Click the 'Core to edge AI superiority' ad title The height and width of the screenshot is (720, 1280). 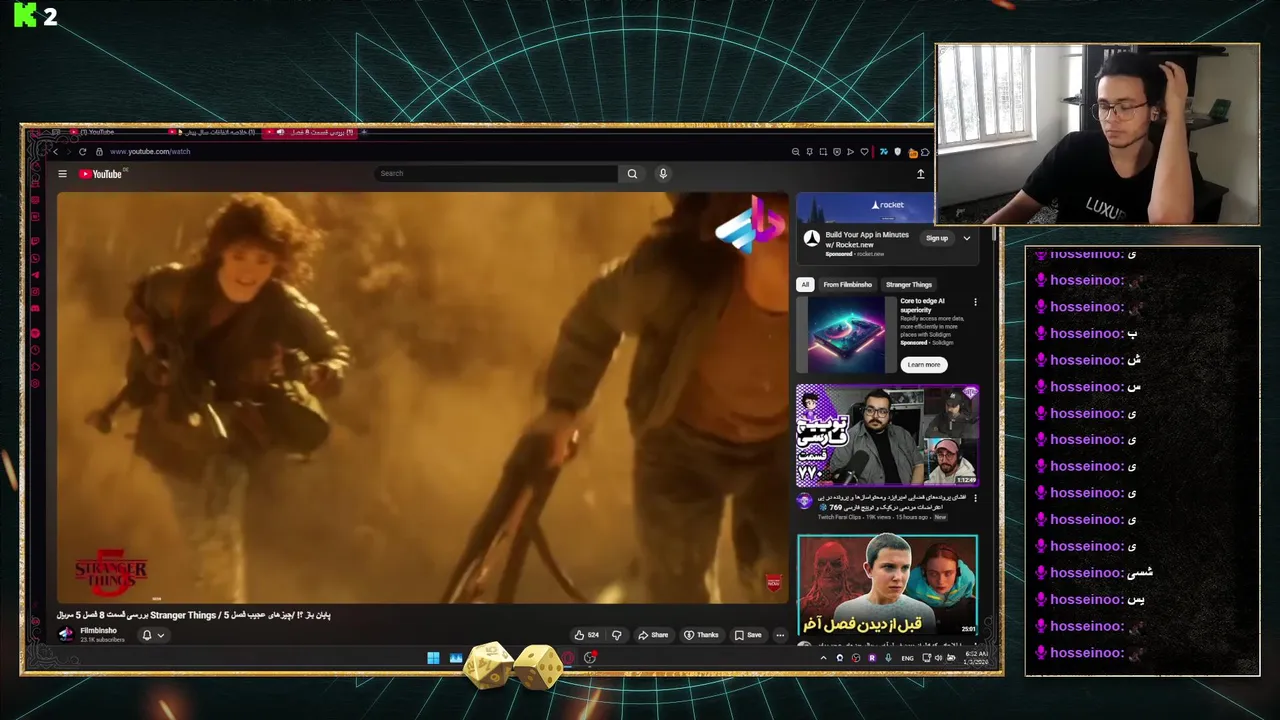pyautogui.click(x=923, y=305)
